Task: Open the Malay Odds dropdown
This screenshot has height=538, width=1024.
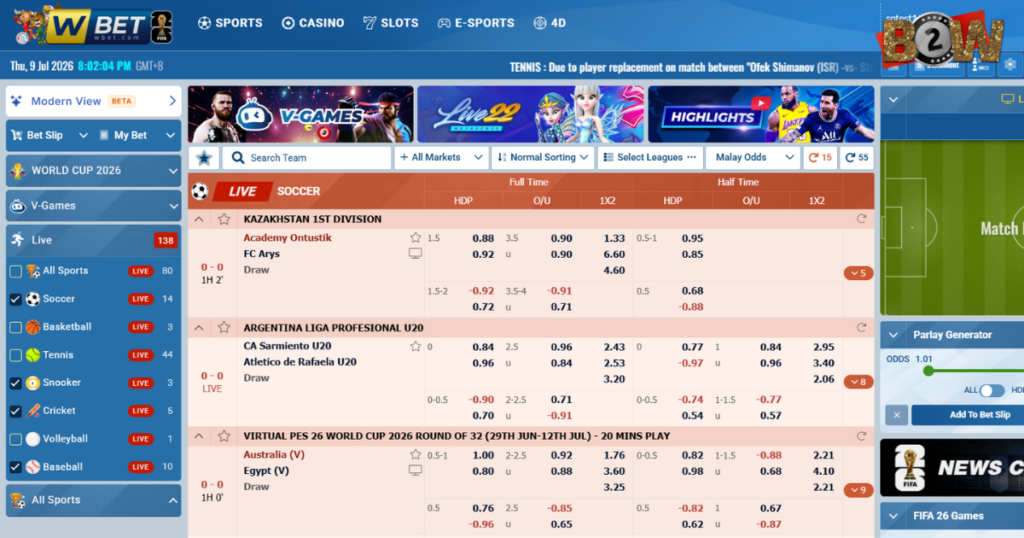Action: coord(753,157)
